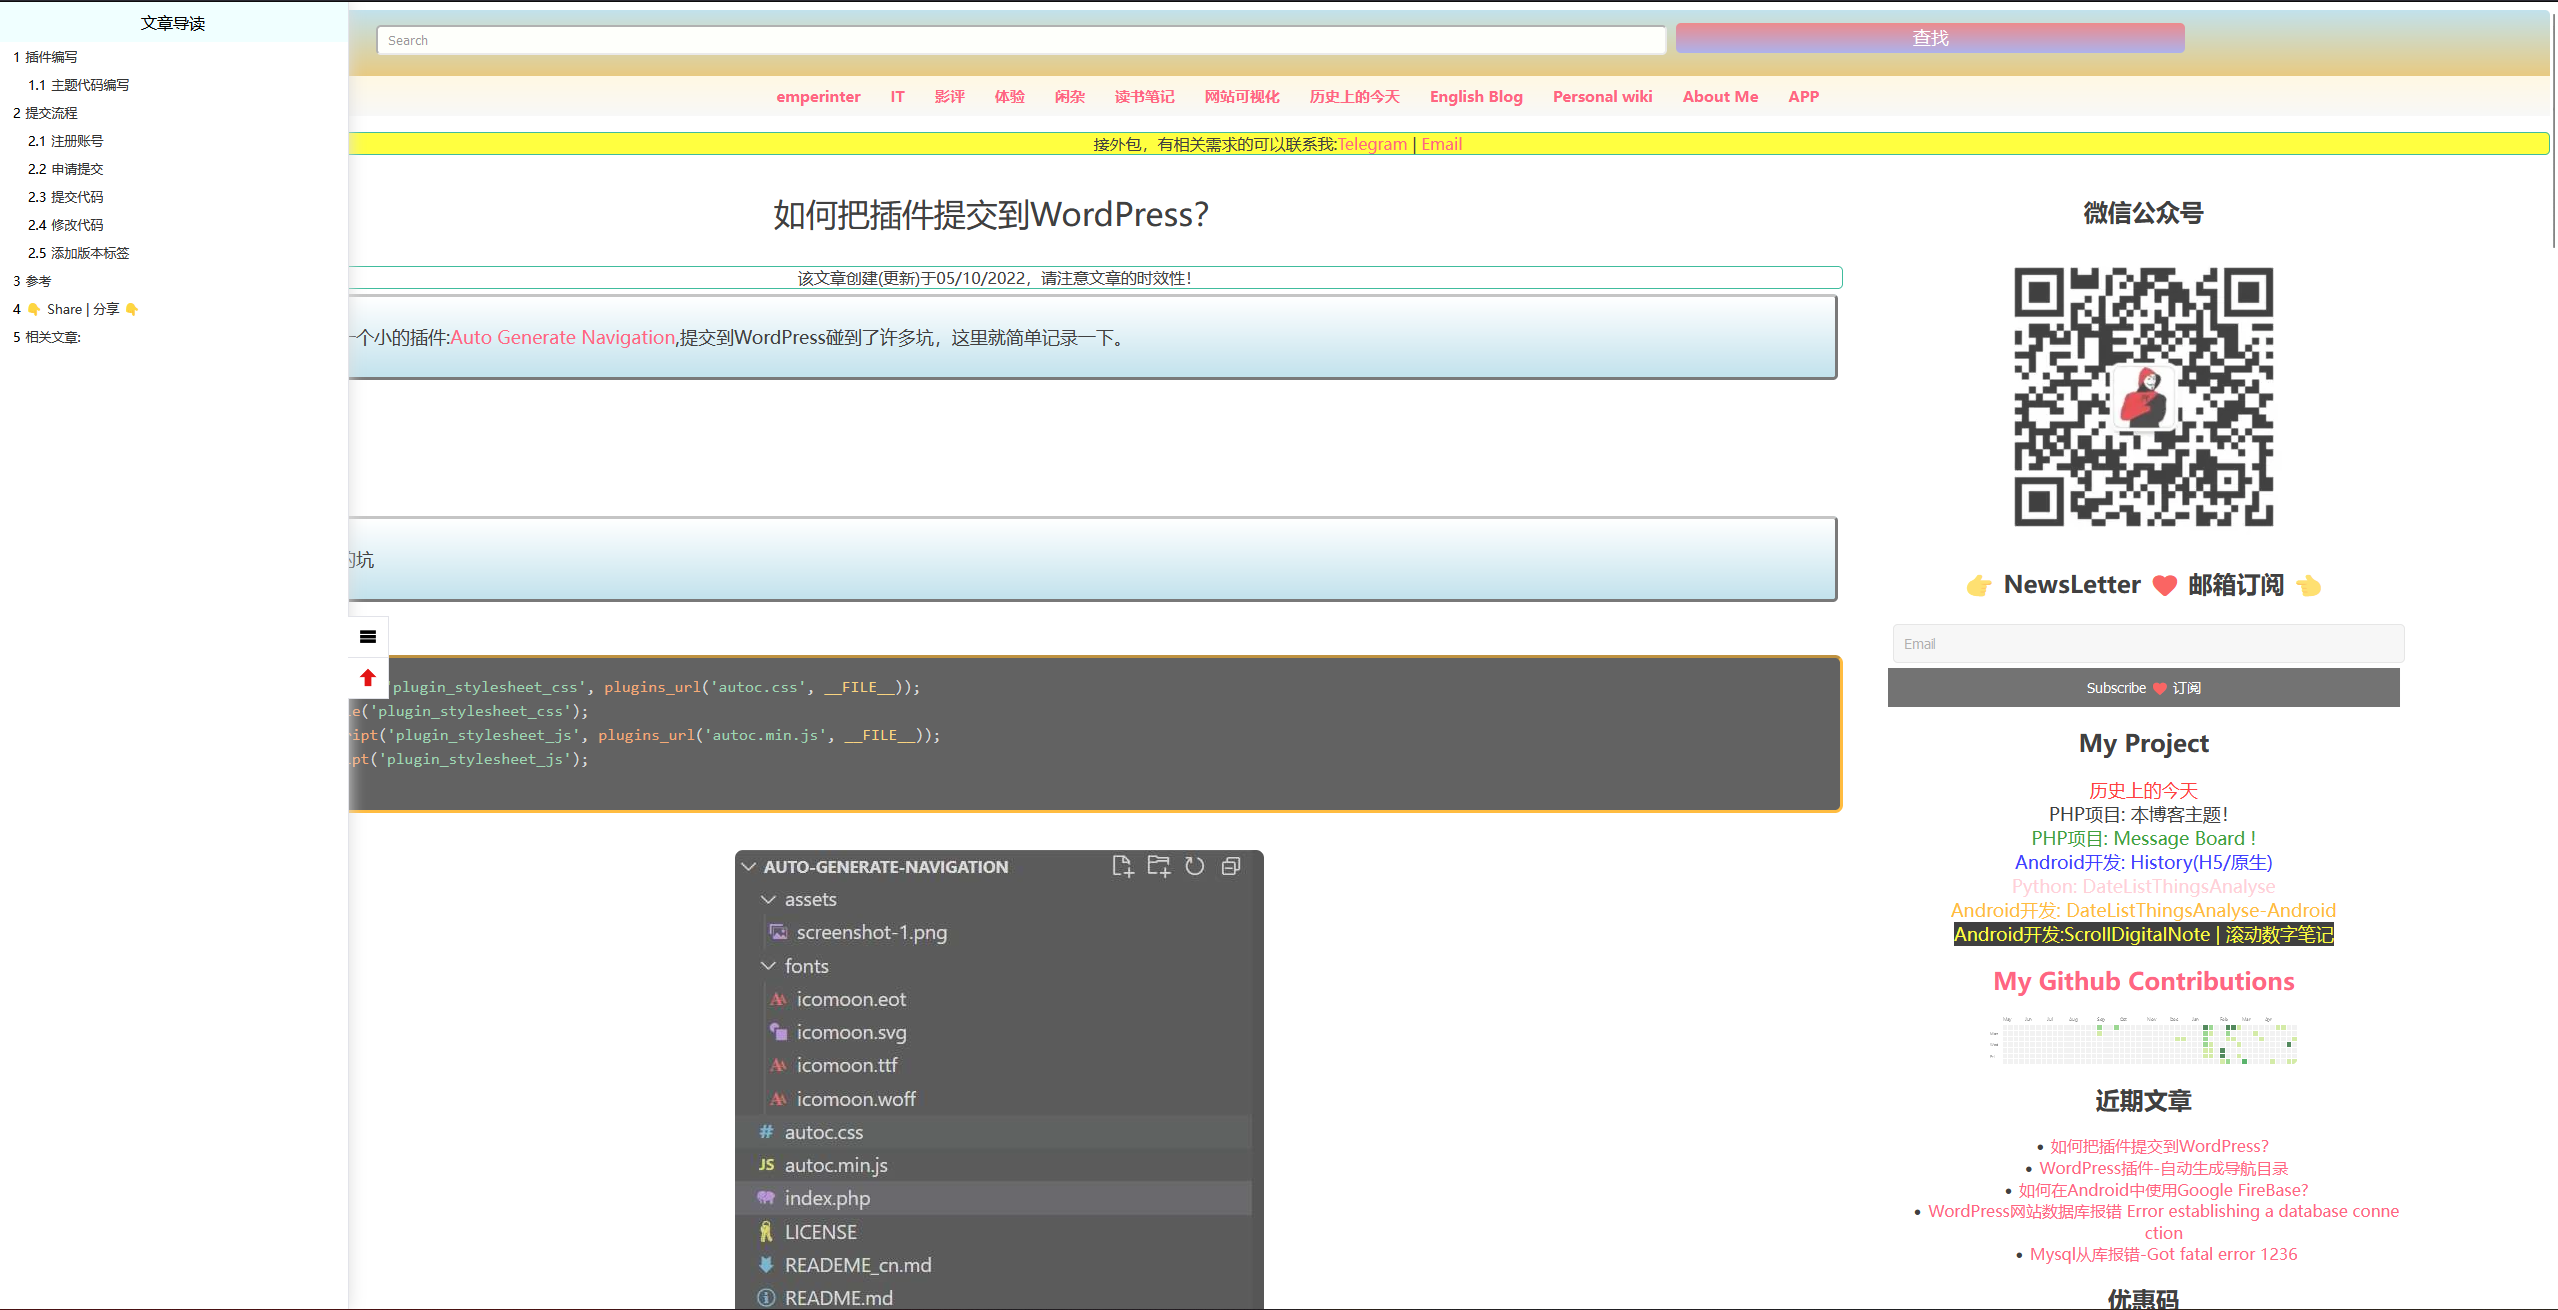Jump to 4 Share | 分享 in contents
This screenshot has width=2558, height=1310.
click(76, 309)
